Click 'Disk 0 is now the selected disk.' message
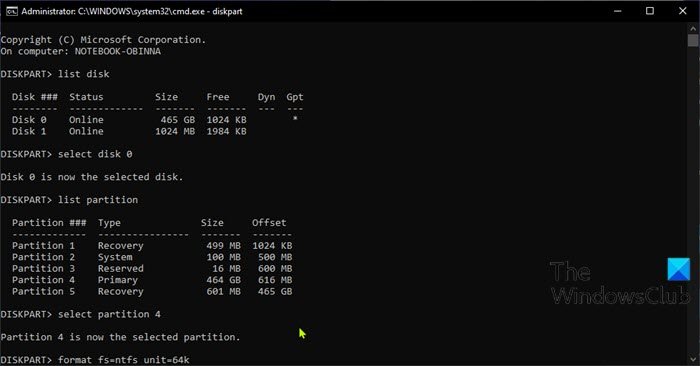The width and height of the screenshot is (700, 366). pyautogui.click(x=92, y=177)
